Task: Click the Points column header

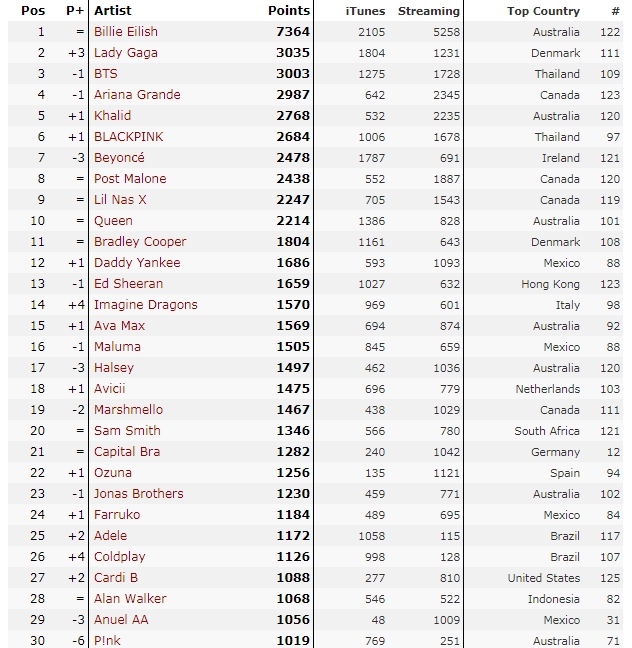Action: coord(289,11)
